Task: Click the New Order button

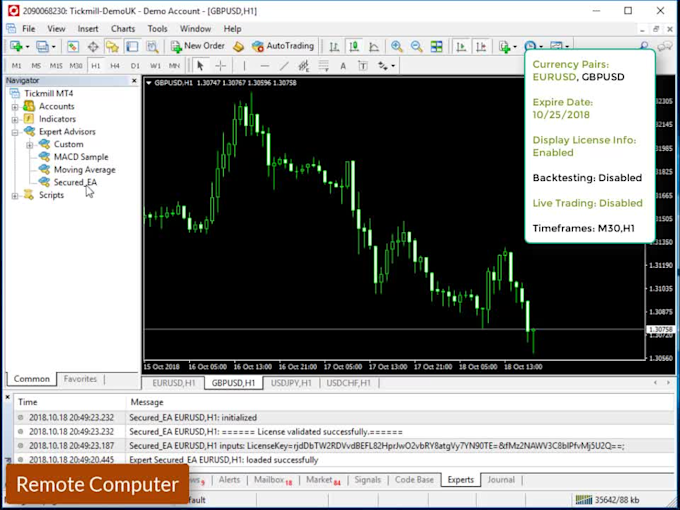Action: [198, 46]
